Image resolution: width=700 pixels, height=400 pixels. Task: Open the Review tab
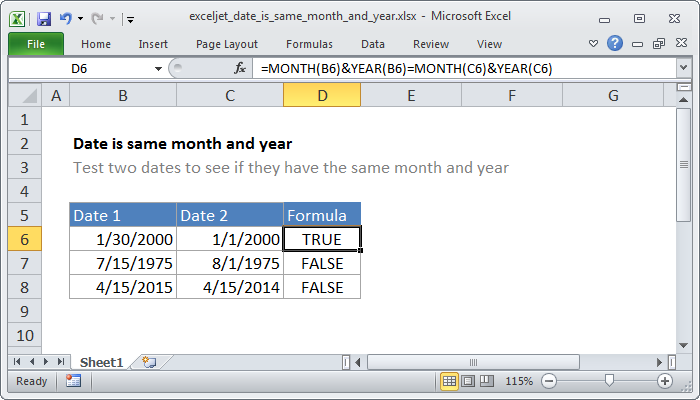(x=431, y=44)
